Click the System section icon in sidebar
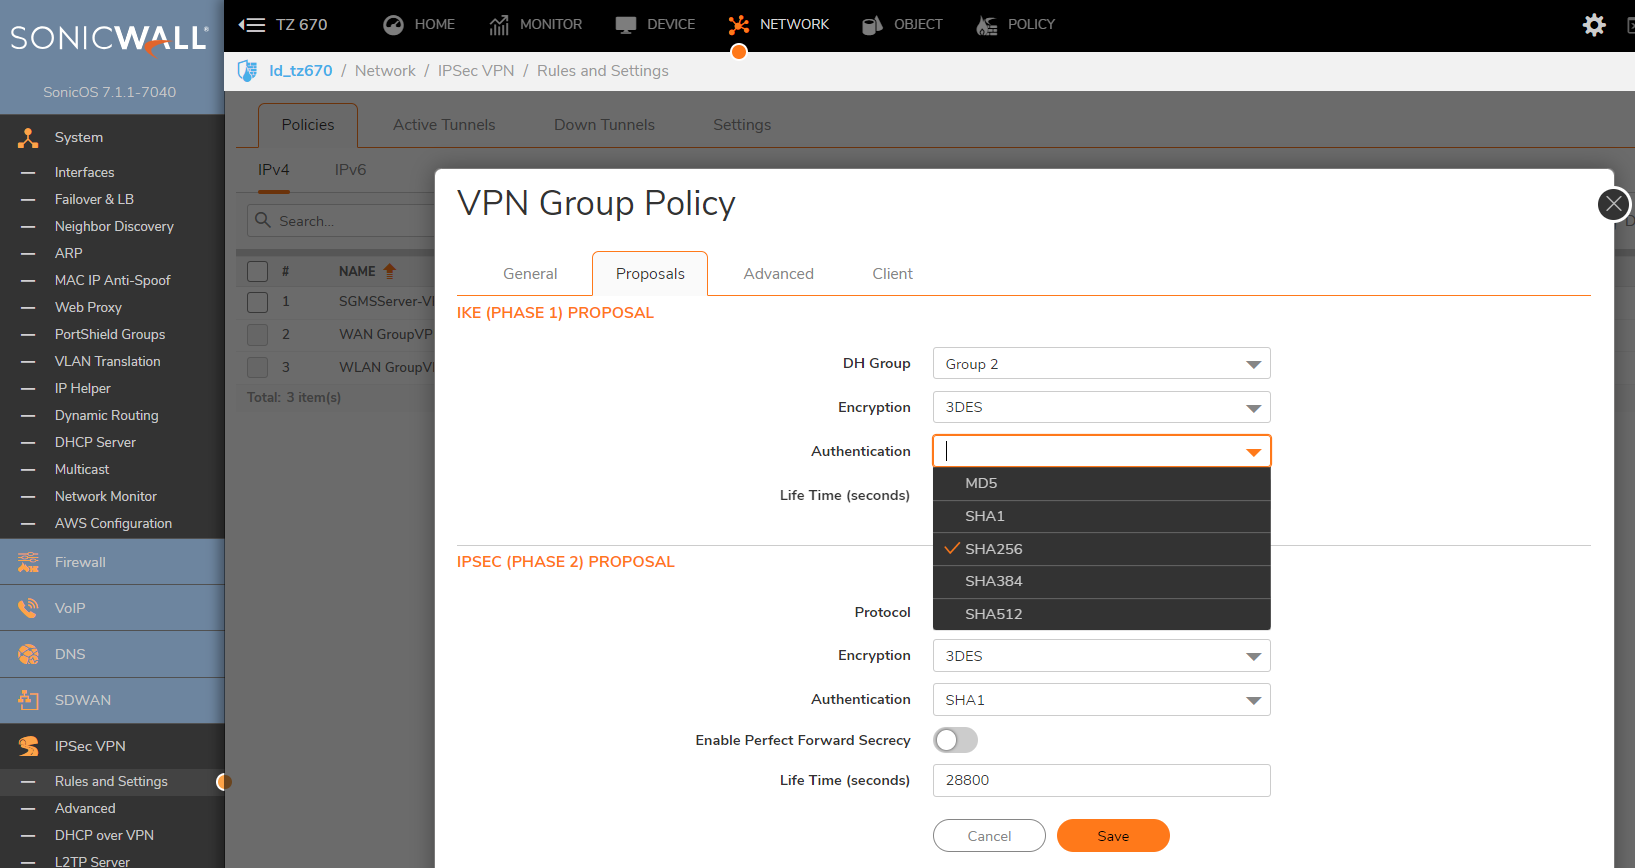 (28, 138)
